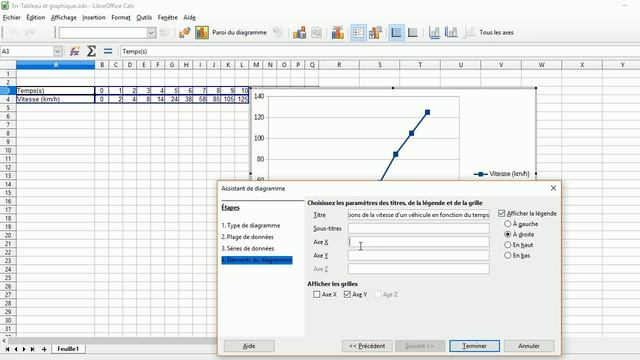Uncheck Afficher la légende checkbox

(x=502, y=213)
